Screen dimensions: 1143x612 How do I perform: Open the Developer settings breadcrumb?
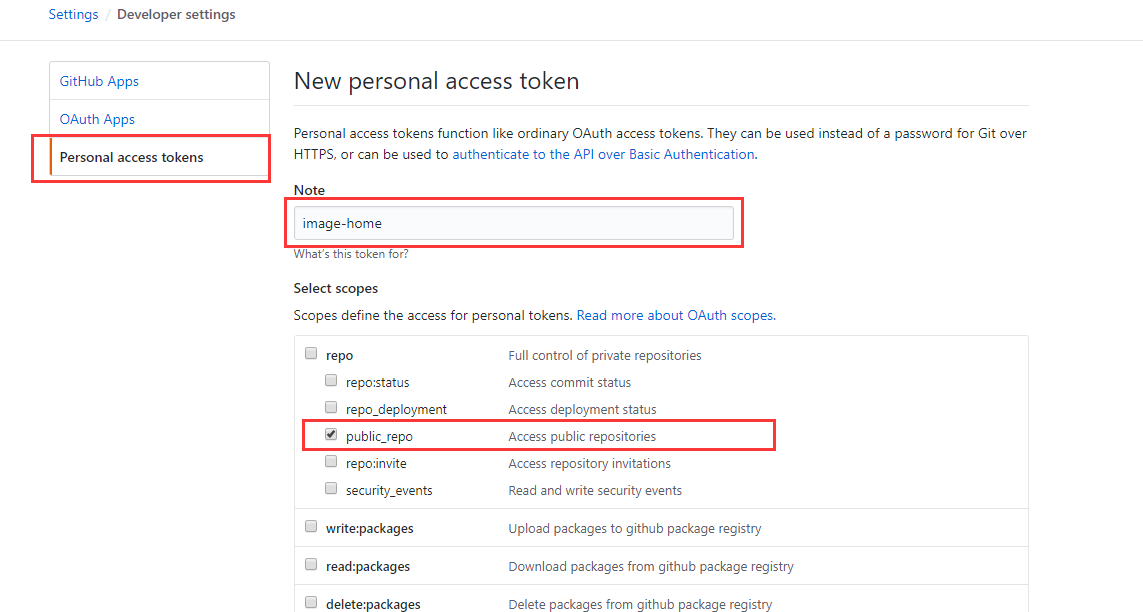(176, 15)
